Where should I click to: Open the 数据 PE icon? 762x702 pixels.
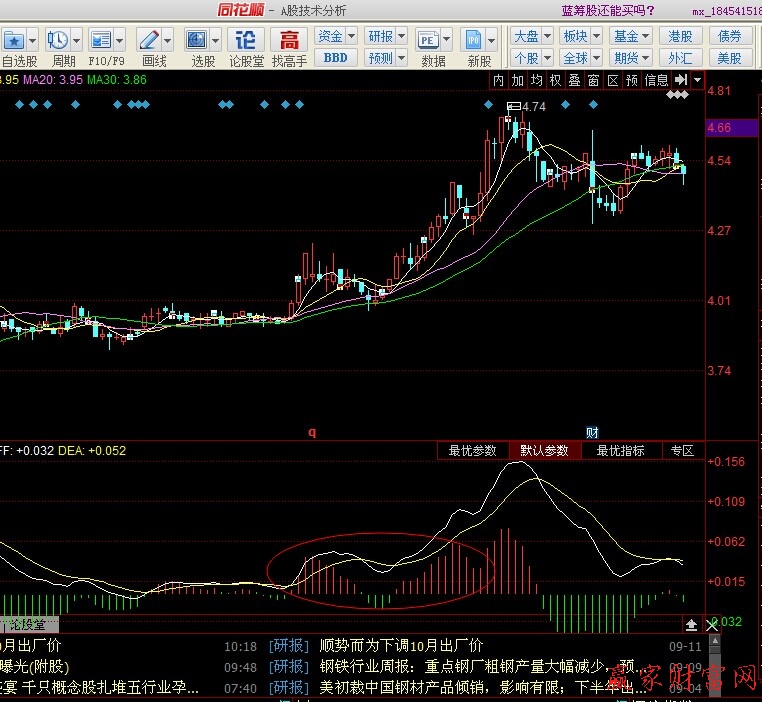click(x=428, y=40)
